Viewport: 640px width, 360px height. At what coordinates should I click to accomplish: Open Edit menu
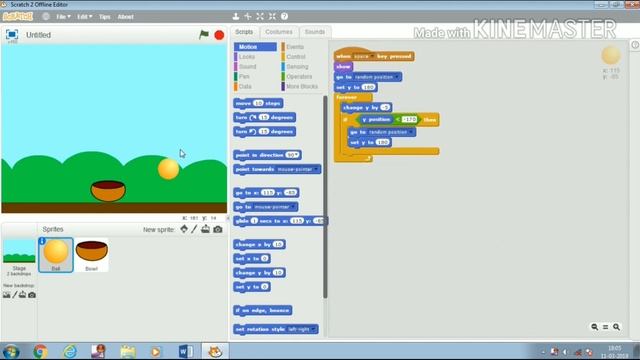(84, 17)
